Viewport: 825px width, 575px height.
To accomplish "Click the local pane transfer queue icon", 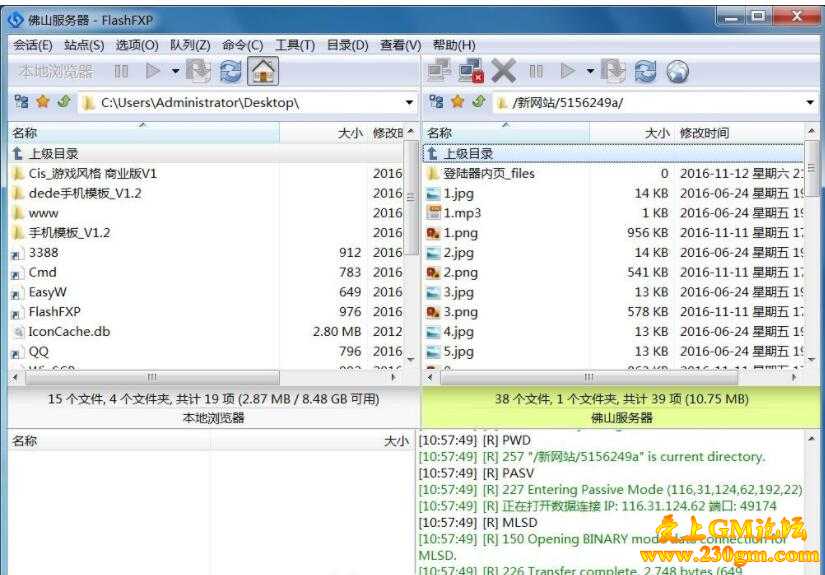I will coord(198,71).
